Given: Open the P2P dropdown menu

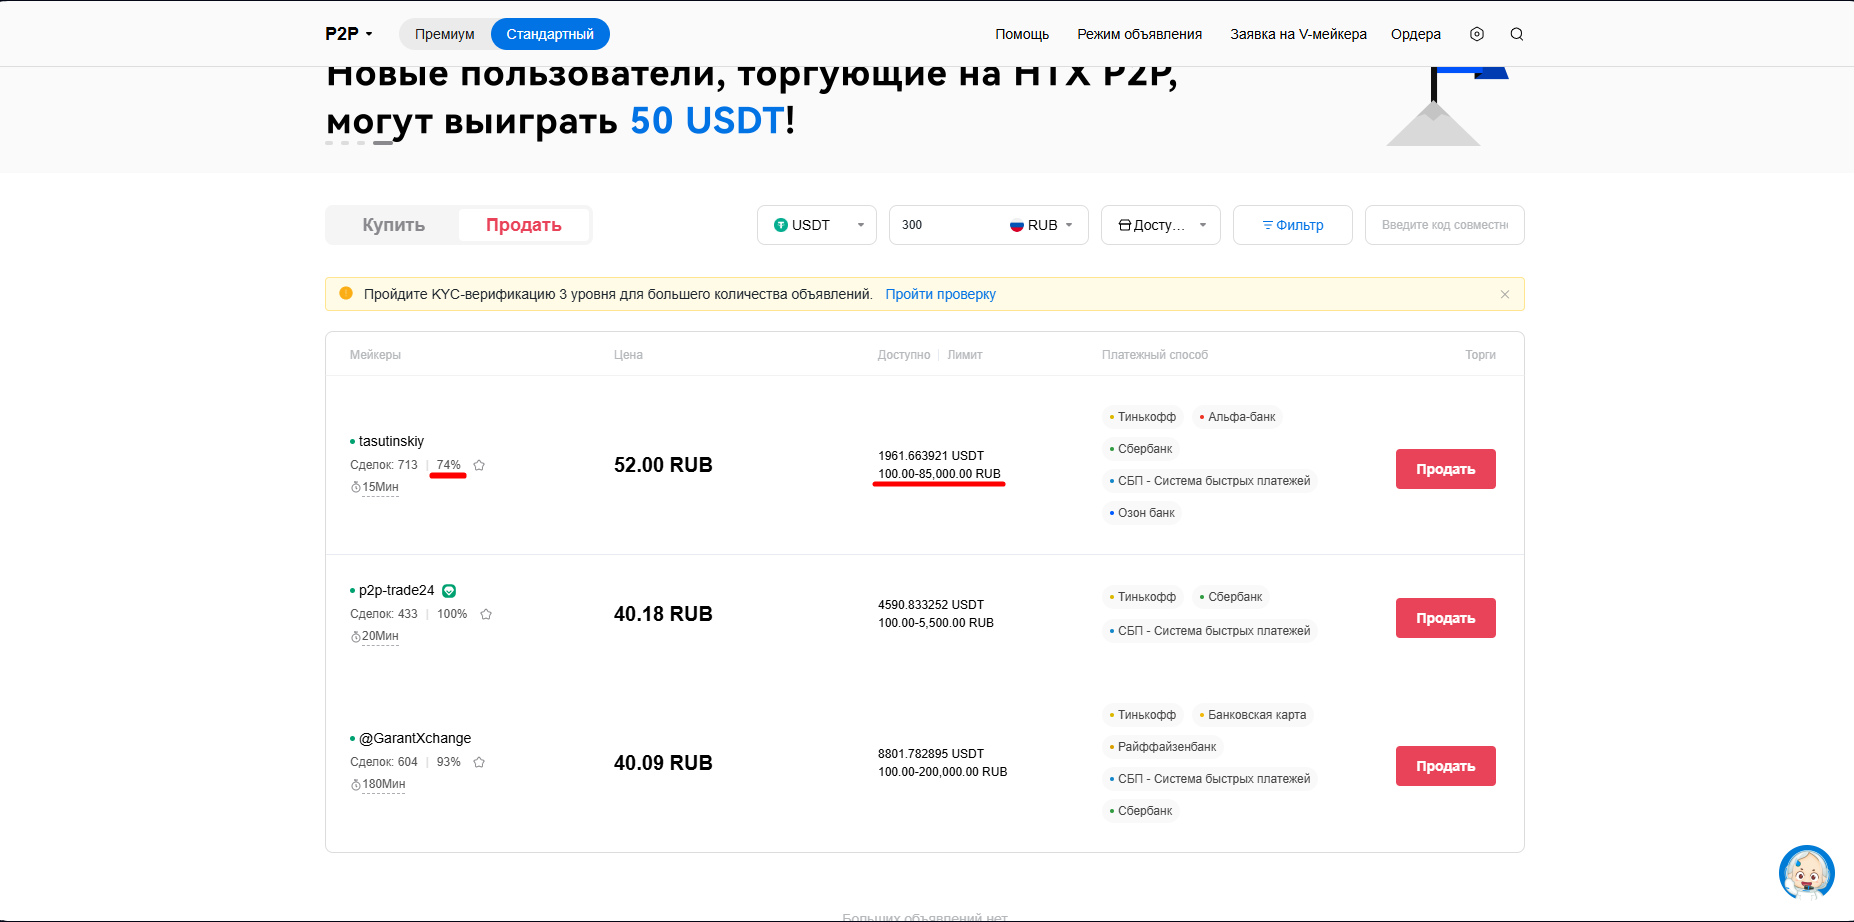Looking at the screenshot, I should tap(349, 34).
